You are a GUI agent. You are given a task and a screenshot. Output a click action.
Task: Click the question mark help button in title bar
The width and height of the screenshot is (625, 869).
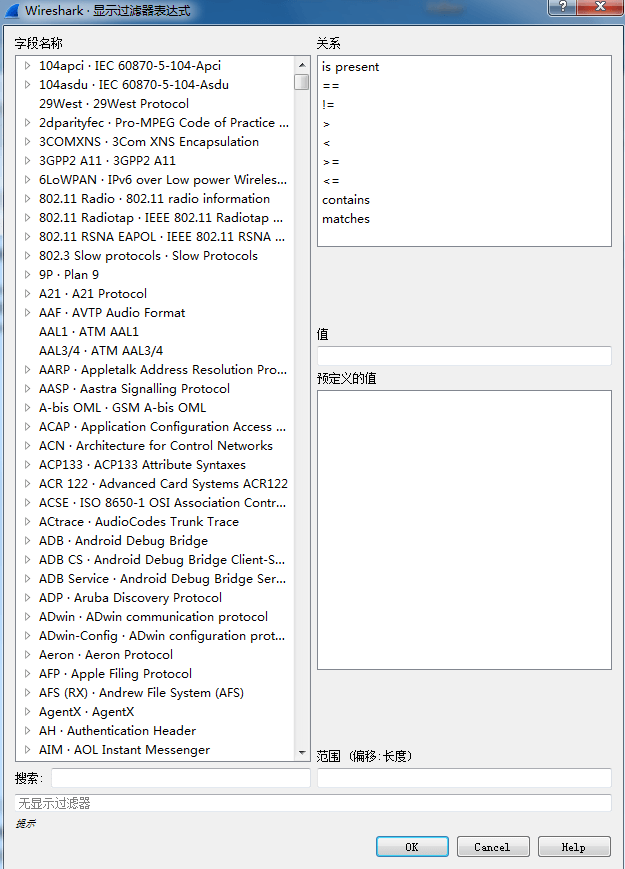pos(563,7)
